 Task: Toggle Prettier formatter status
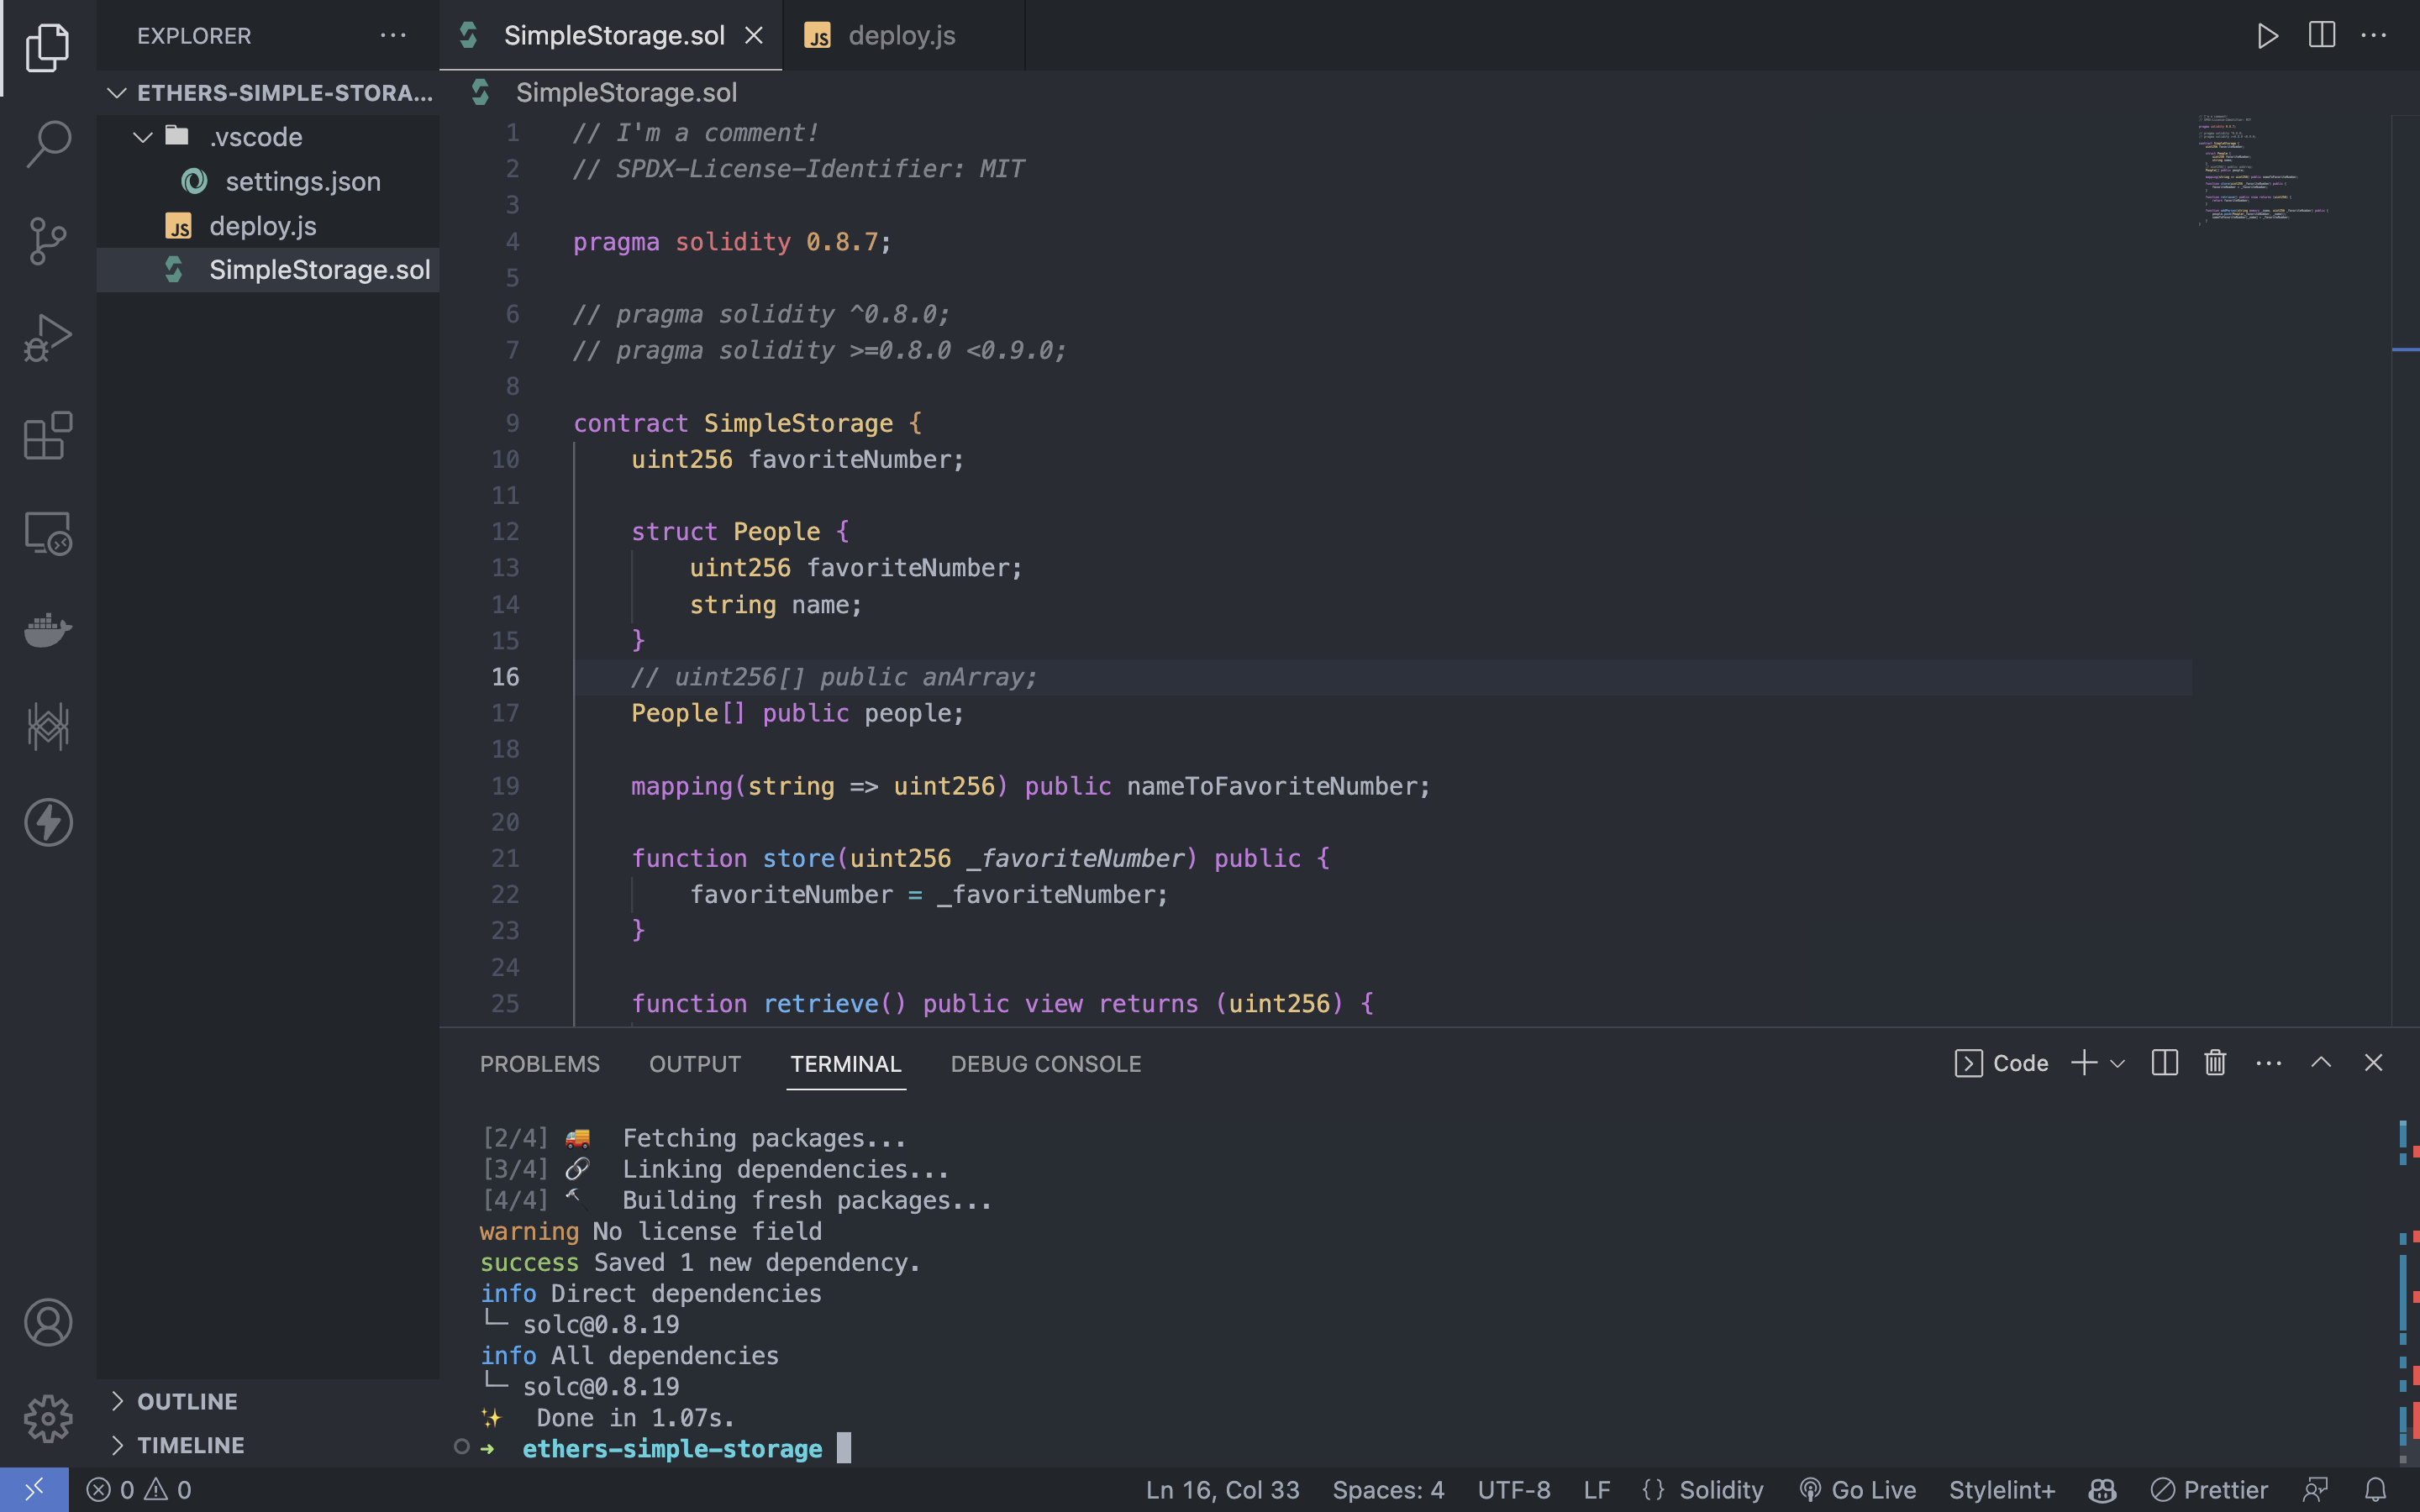pos(2209,1490)
